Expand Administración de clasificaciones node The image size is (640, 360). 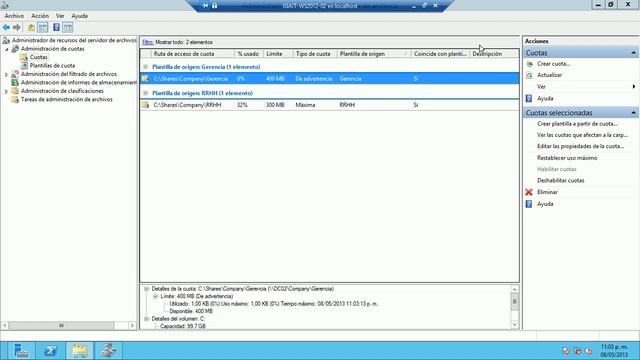(7, 91)
